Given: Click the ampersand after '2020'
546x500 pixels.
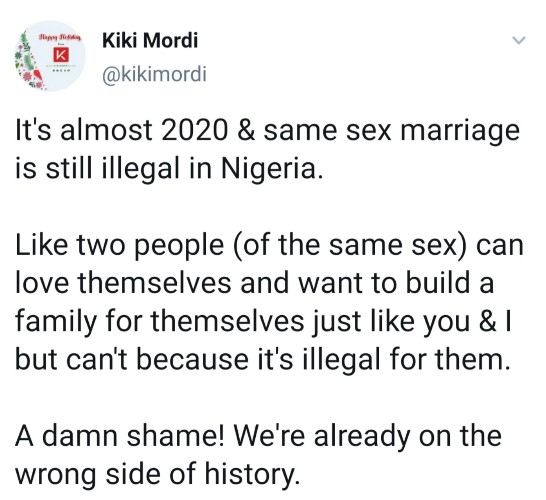Looking at the screenshot, I should (x=245, y=130).
